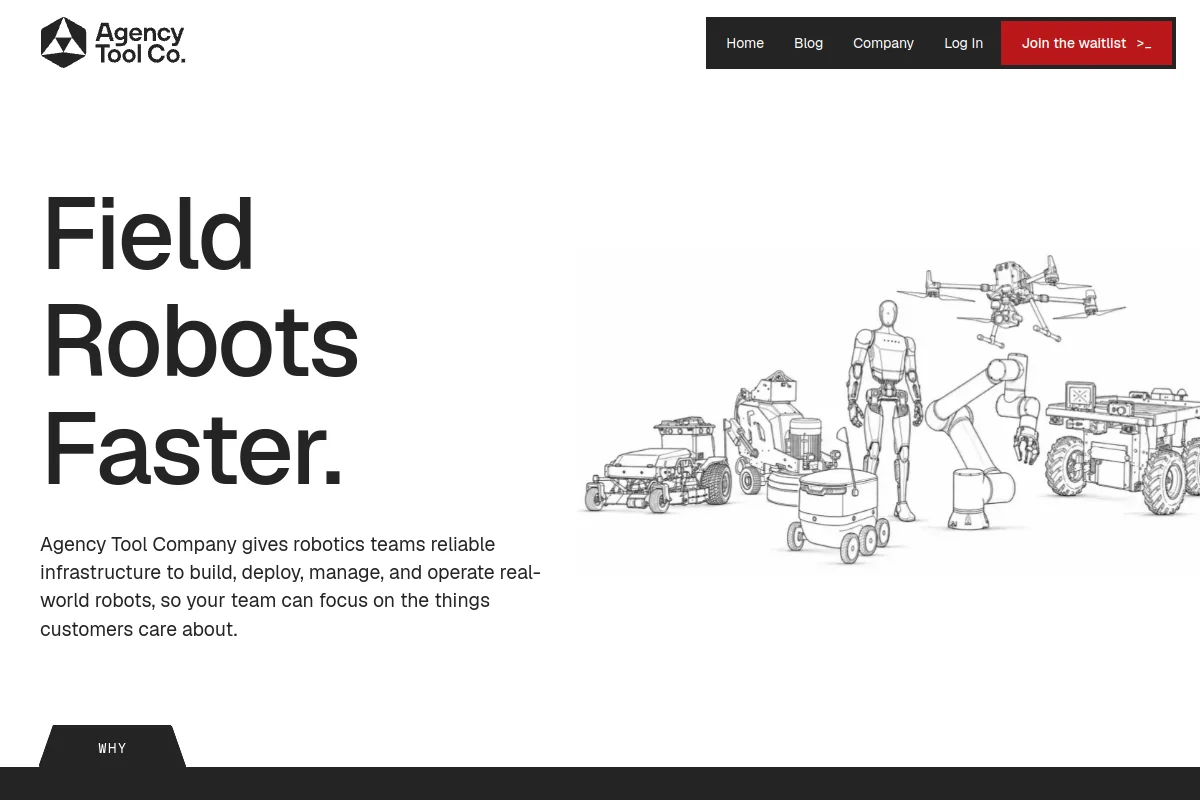Click the Agency Tool Co. triangle logo icon
The image size is (1200, 800).
coord(63,43)
